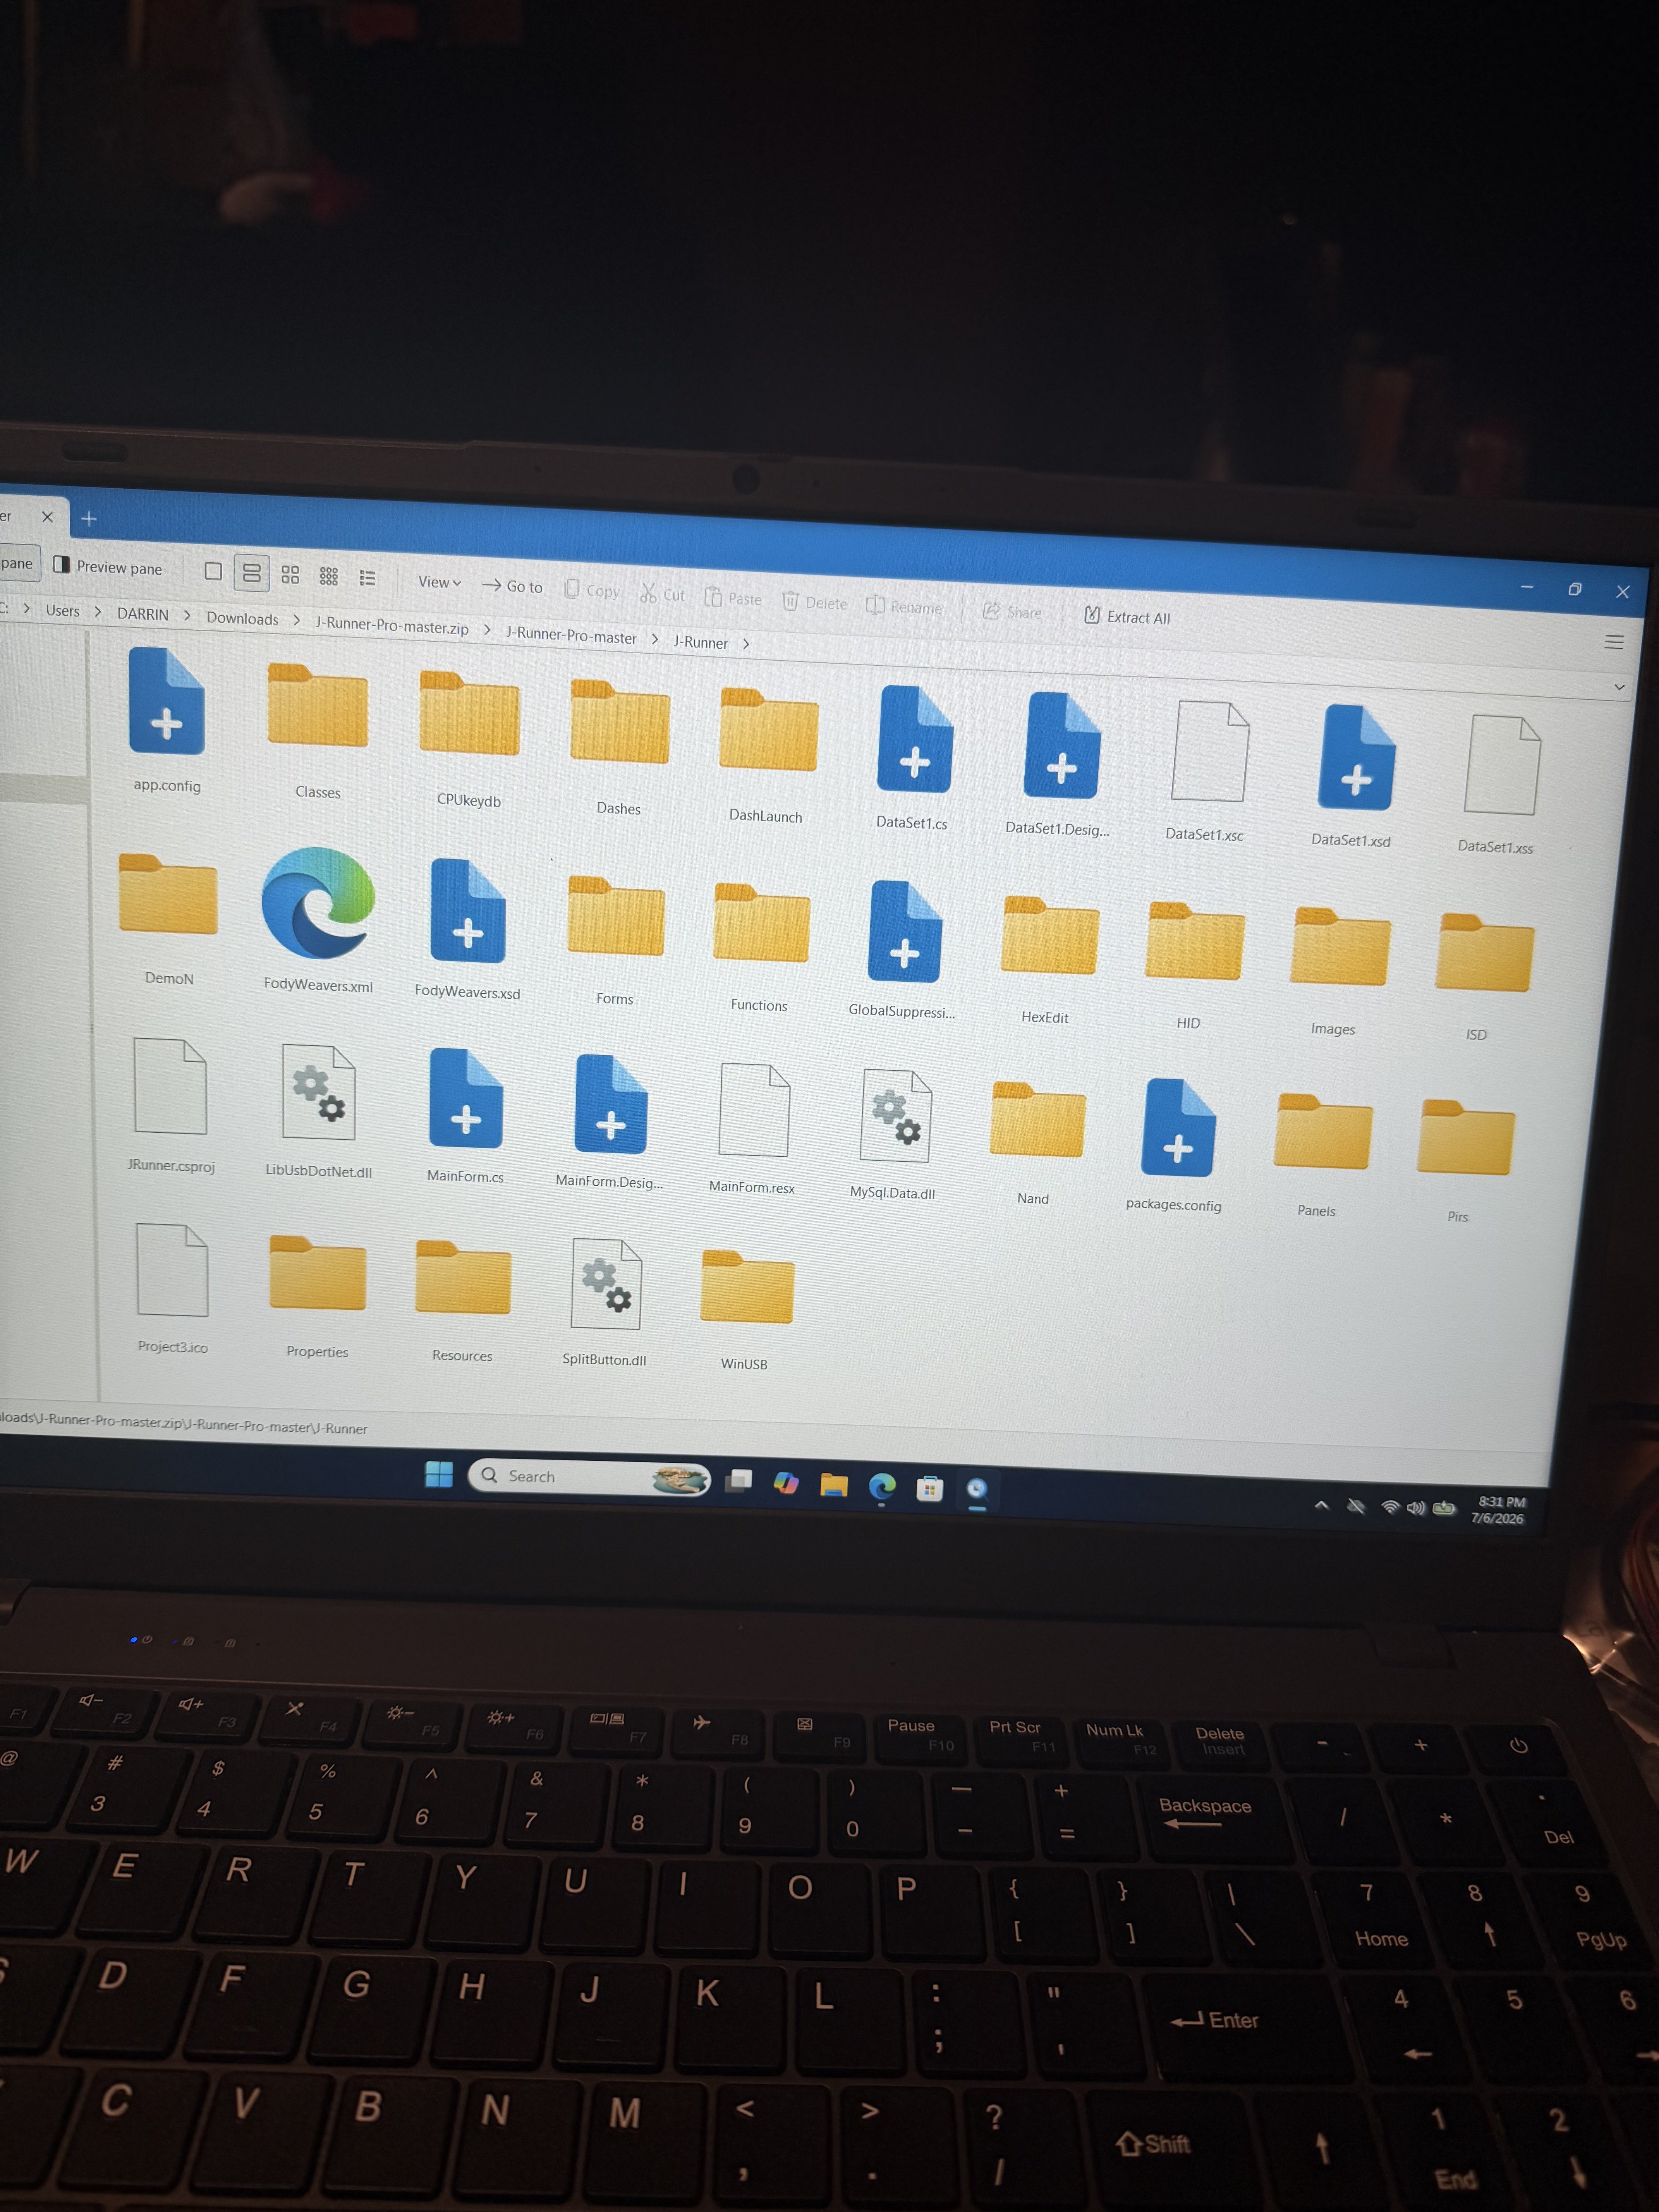Expand the View dropdown menu

pyautogui.click(x=440, y=582)
